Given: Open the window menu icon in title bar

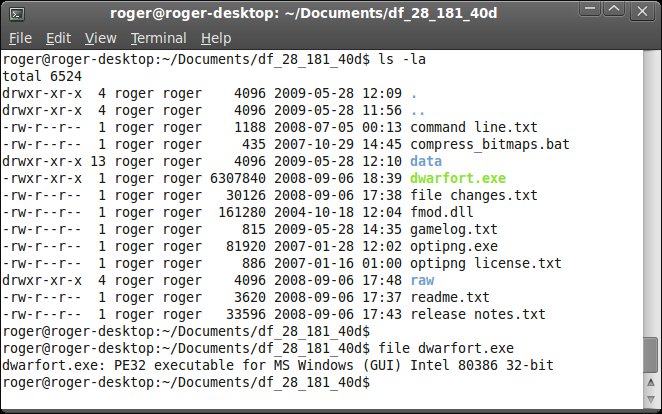Looking at the screenshot, I should click(16, 14).
